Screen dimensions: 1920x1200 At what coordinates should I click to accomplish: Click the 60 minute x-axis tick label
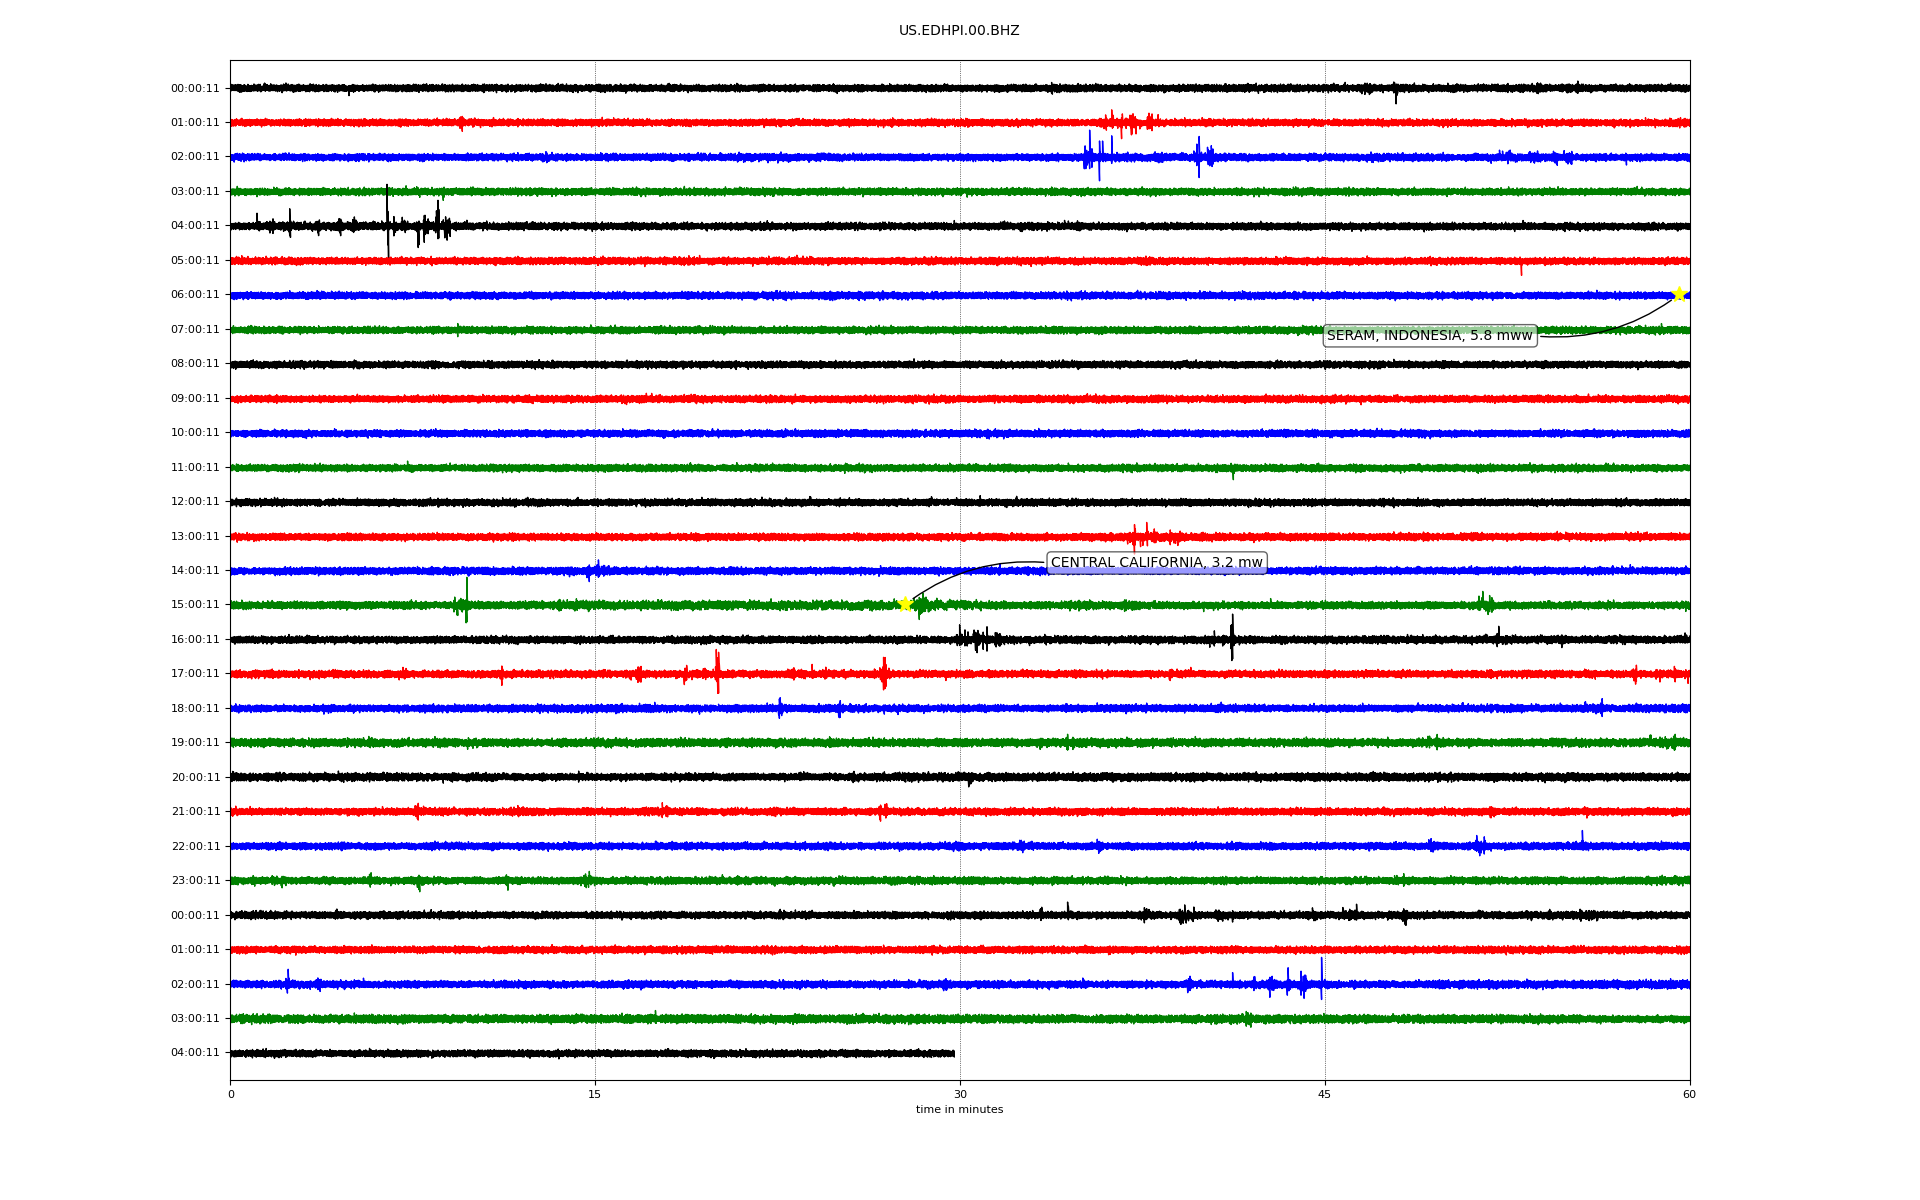click(1689, 1094)
